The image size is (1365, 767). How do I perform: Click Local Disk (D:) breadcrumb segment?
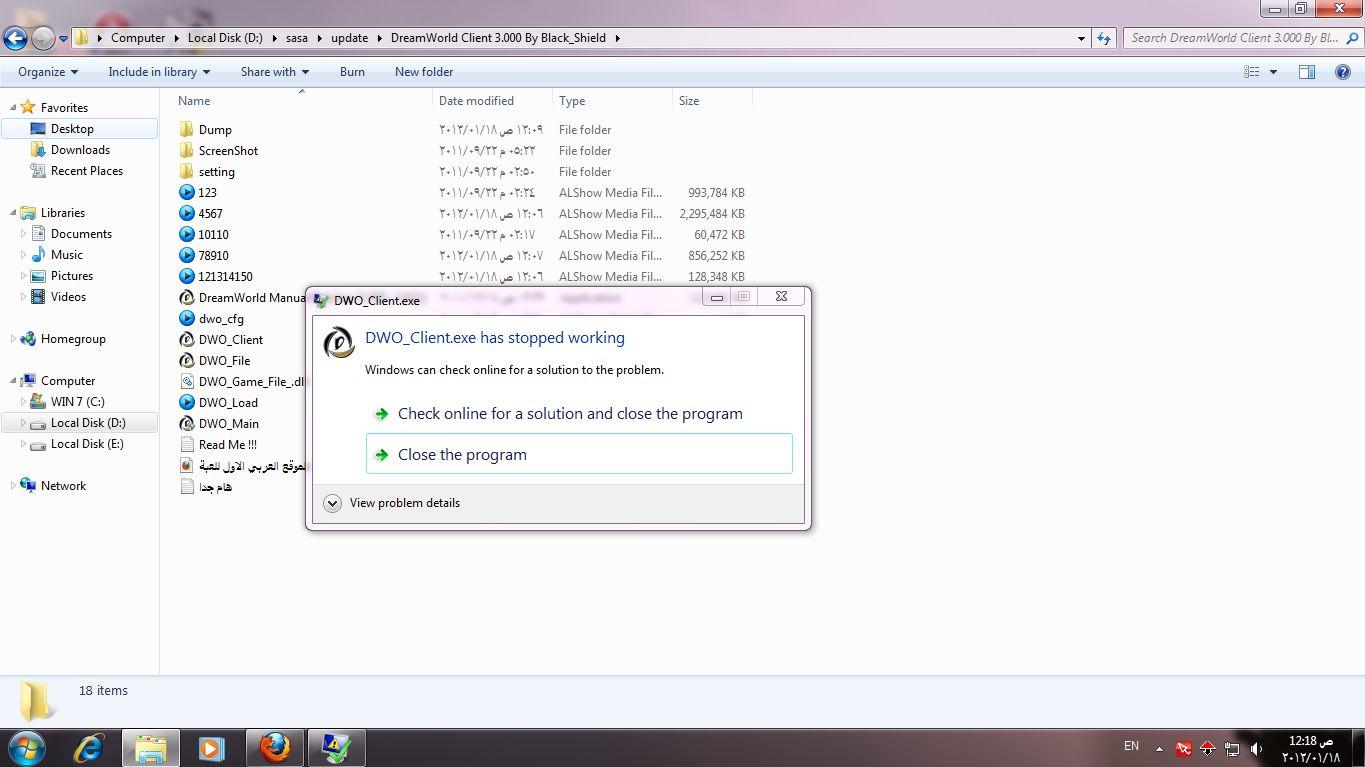[x=225, y=38]
